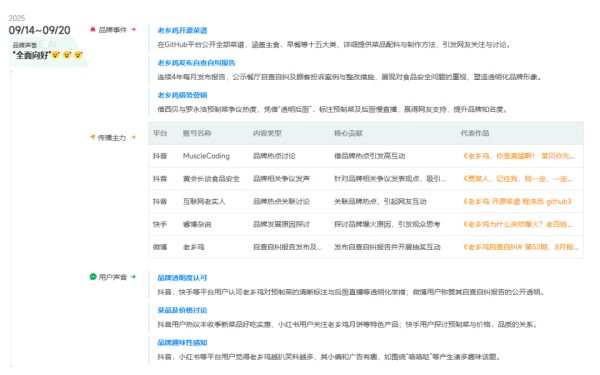Viewport: 600px width, 375px height.
Task: Open the 《老乡鸡，你是真猛啊！ representative work link
Action: (519, 156)
